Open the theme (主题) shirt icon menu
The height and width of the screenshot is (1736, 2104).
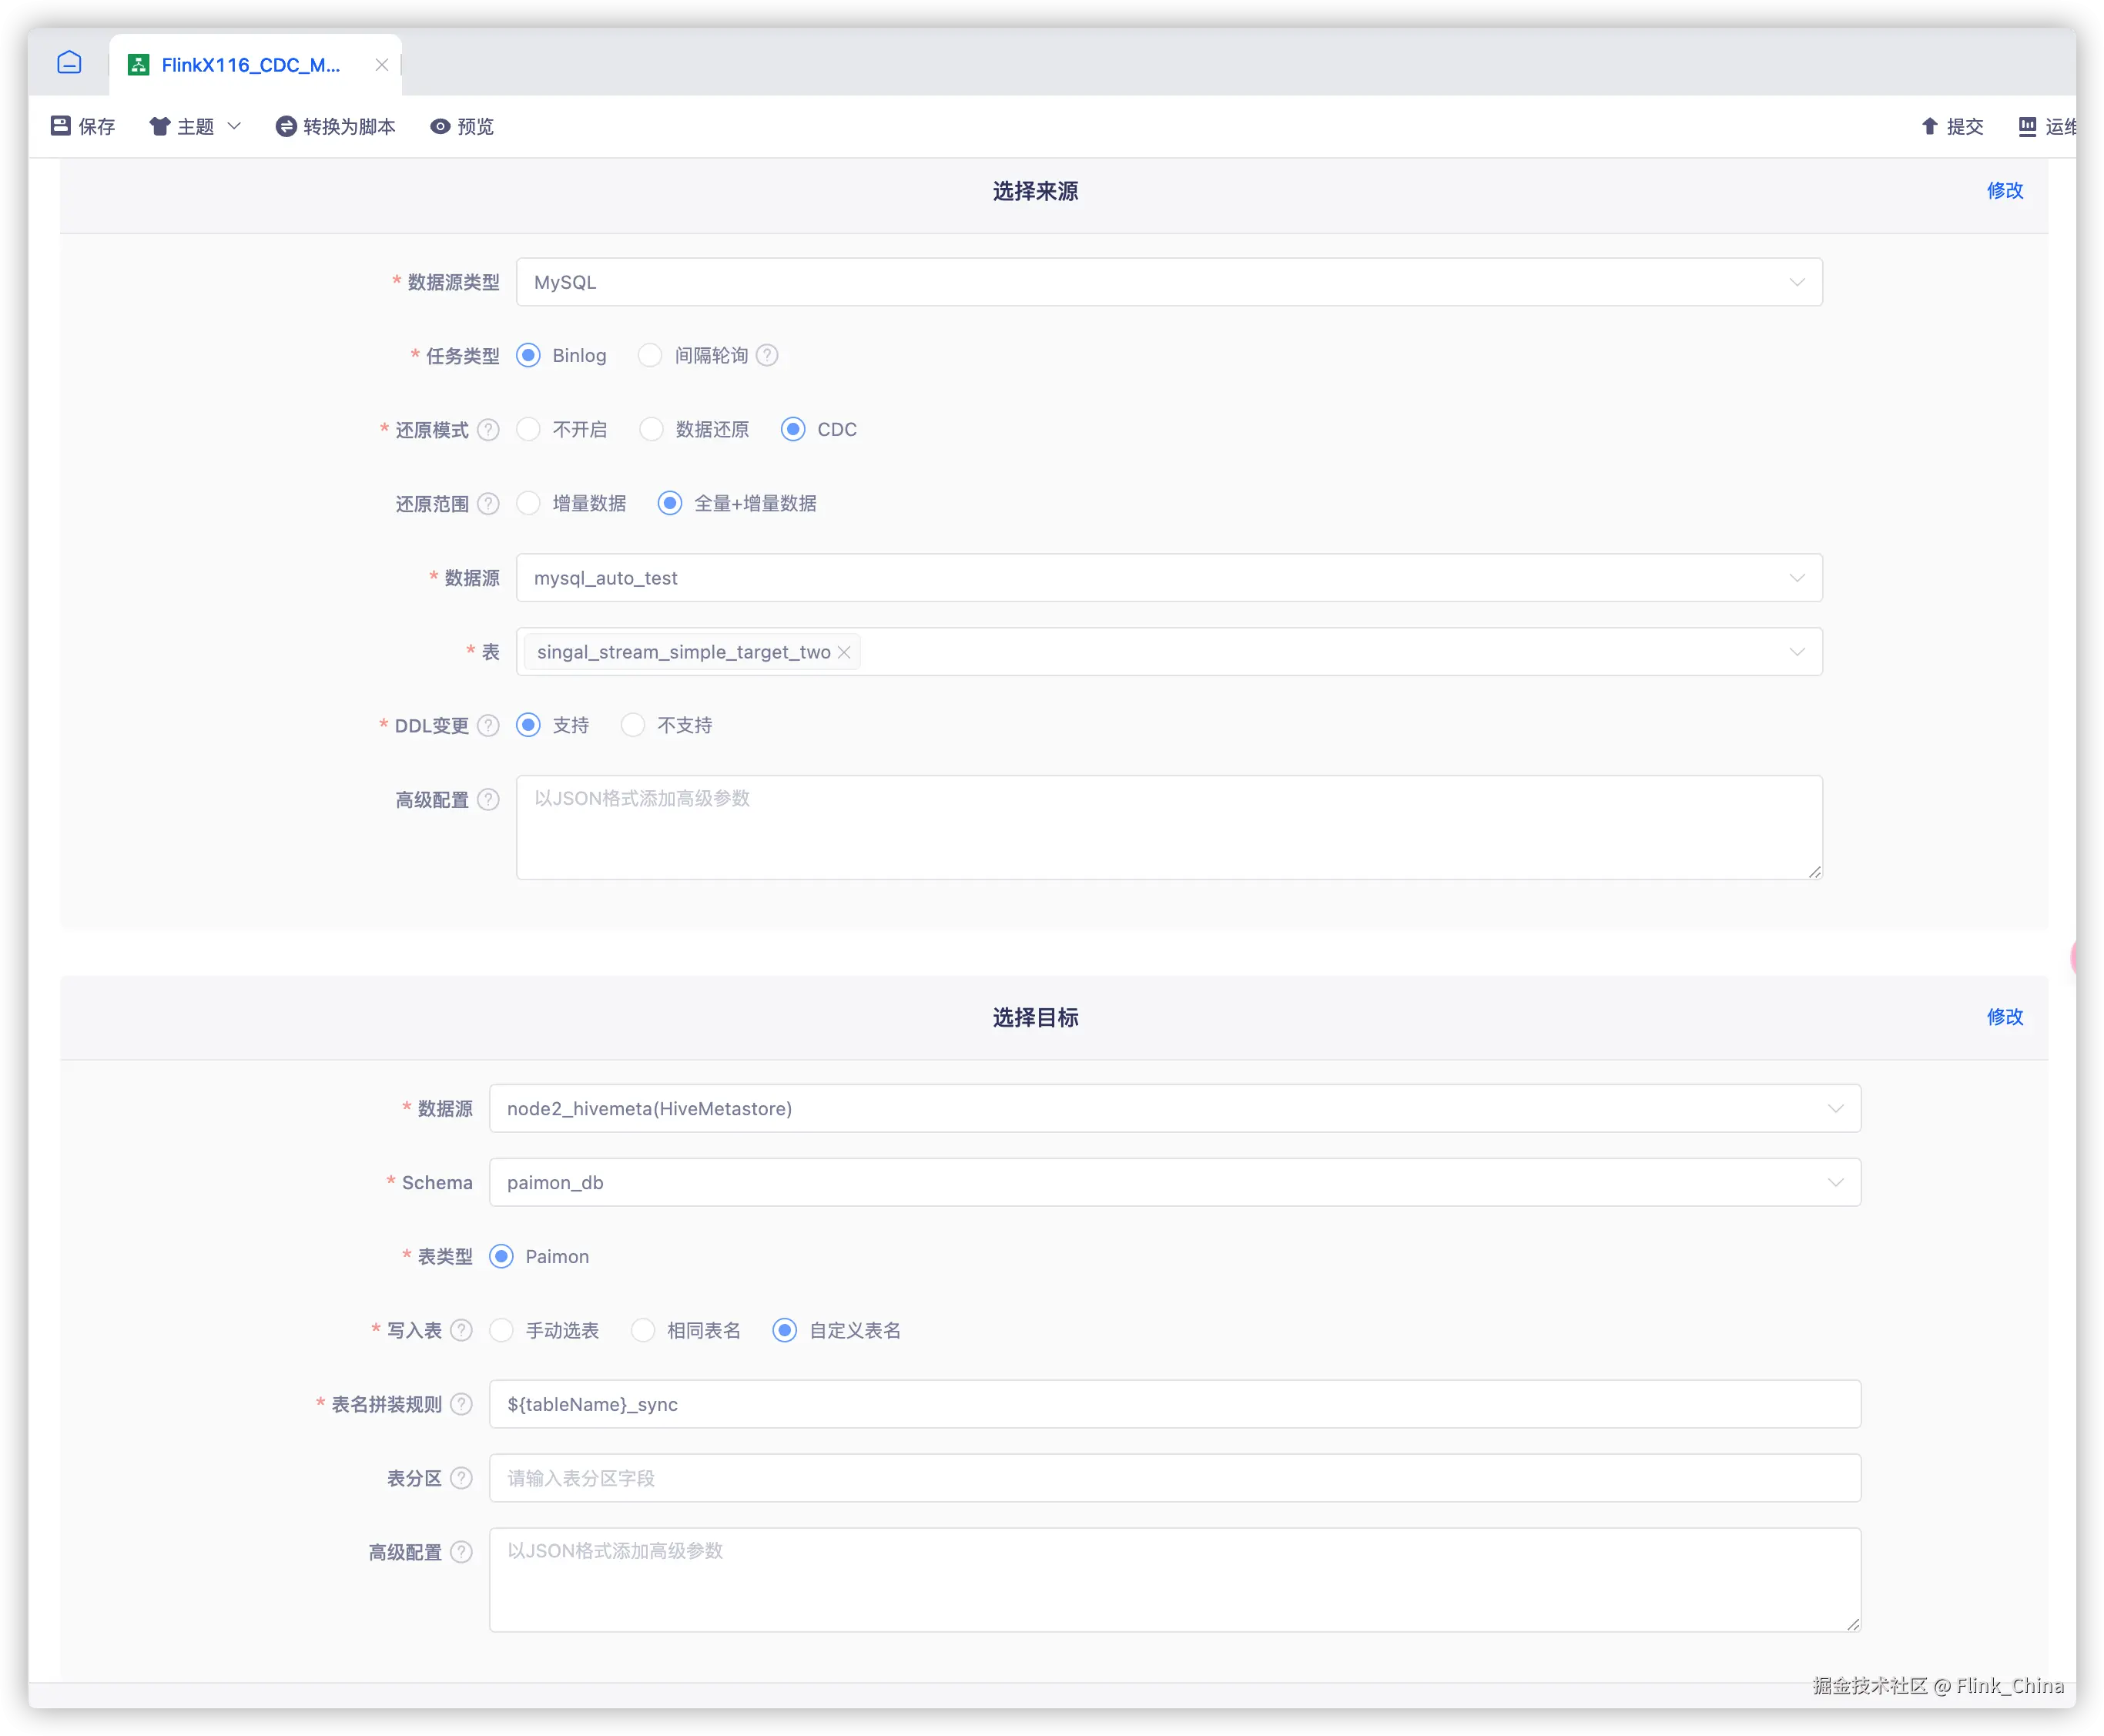(x=159, y=126)
